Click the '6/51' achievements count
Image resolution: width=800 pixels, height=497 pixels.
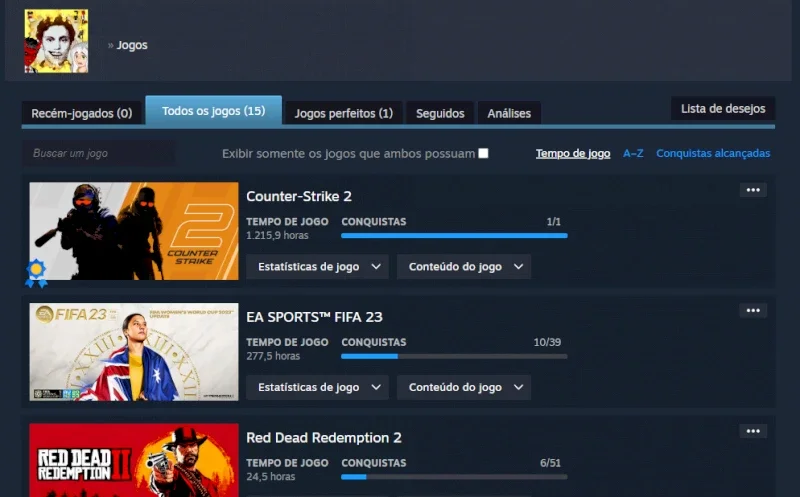(550, 463)
